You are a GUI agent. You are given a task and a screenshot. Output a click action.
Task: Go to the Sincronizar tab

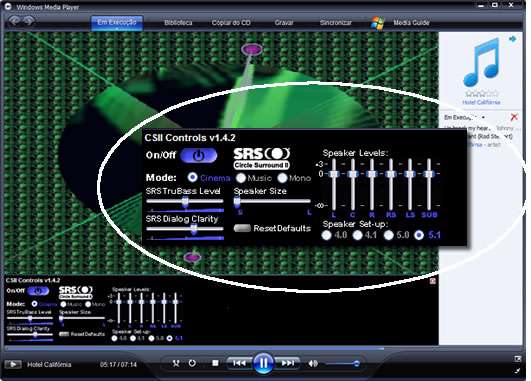[336, 23]
